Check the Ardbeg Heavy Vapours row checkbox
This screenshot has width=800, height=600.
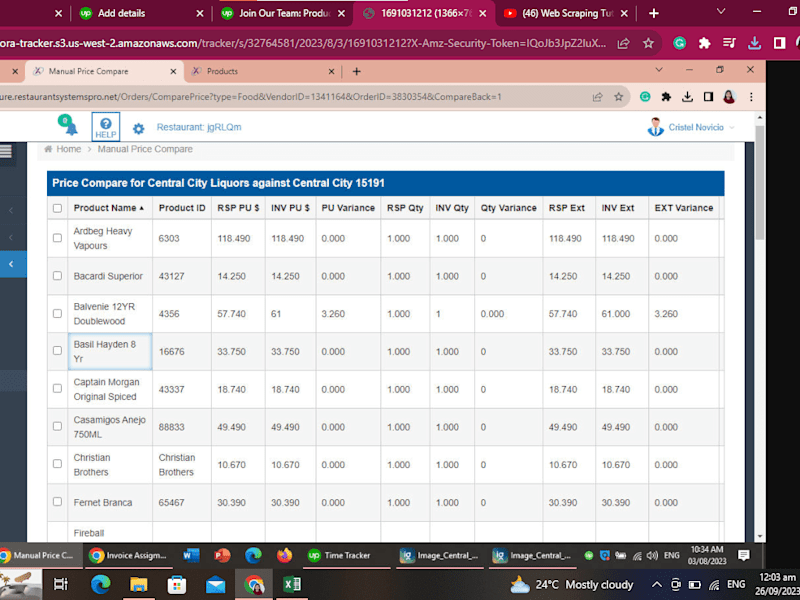tap(57, 238)
